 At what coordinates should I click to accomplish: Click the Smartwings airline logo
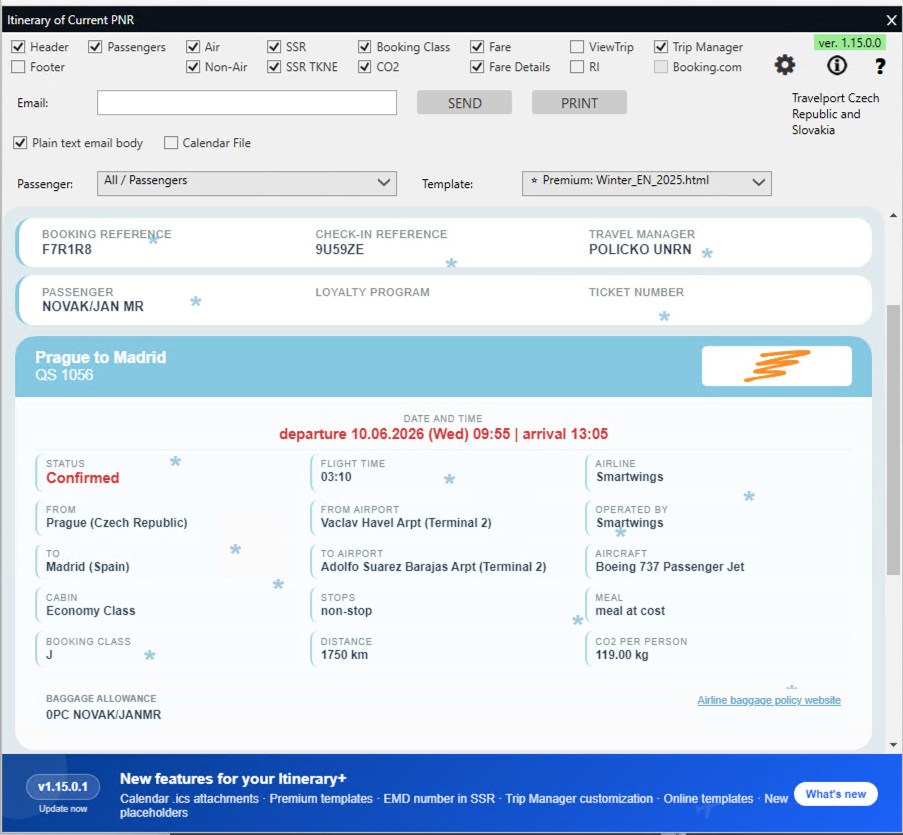pyautogui.click(x=776, y=366)
